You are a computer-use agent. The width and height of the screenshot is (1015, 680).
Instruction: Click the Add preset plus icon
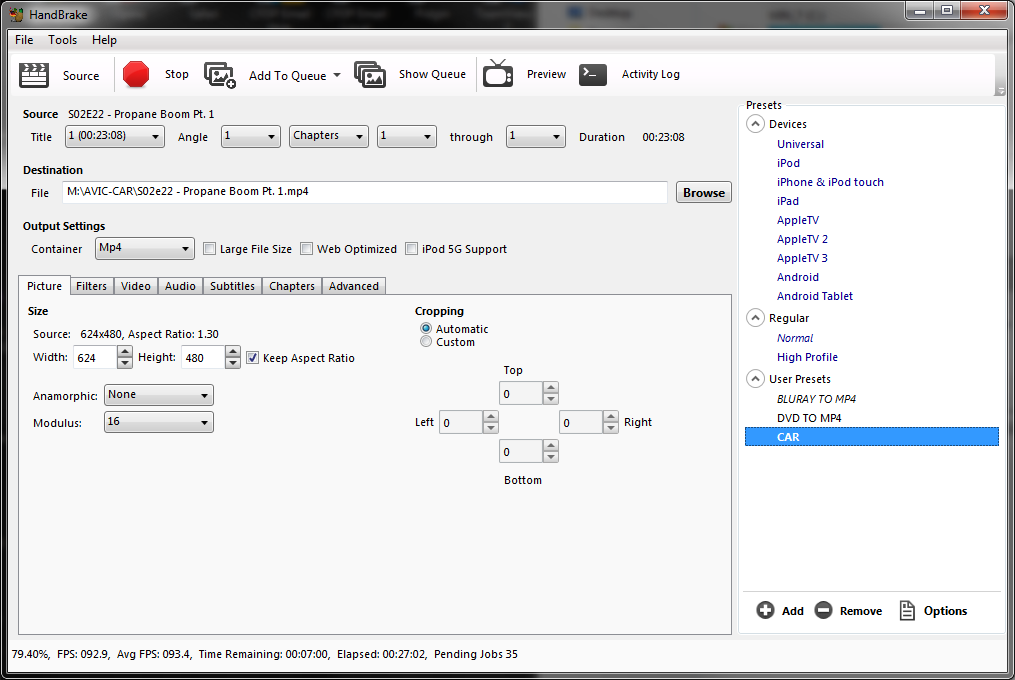click(x=765, y=610)
